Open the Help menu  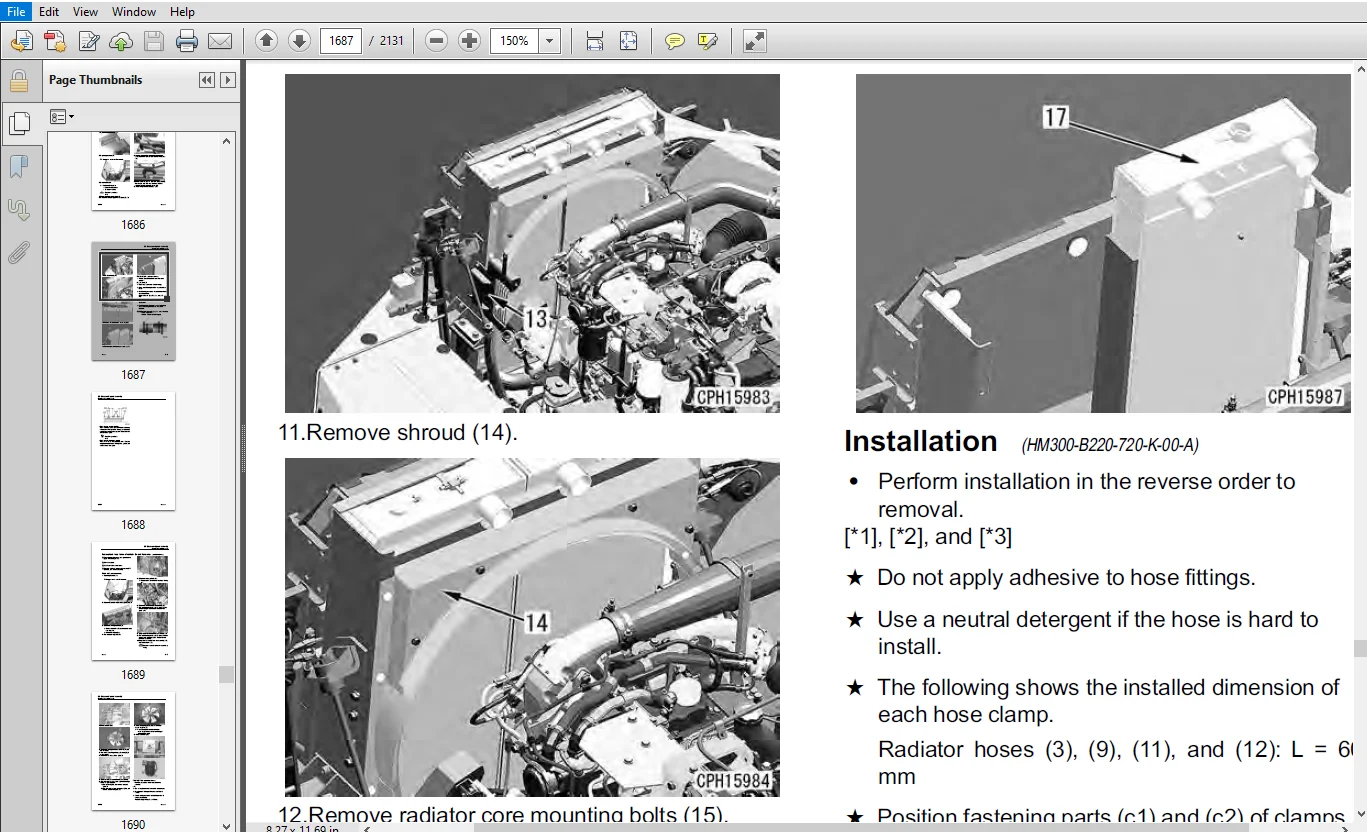[182, 11]
